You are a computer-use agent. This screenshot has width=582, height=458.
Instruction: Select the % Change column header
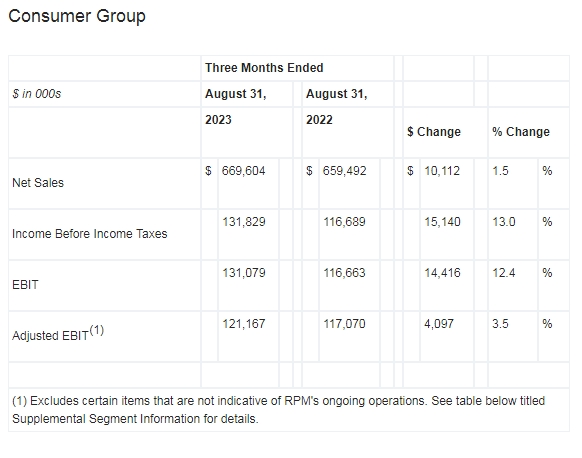click(521, 132)
